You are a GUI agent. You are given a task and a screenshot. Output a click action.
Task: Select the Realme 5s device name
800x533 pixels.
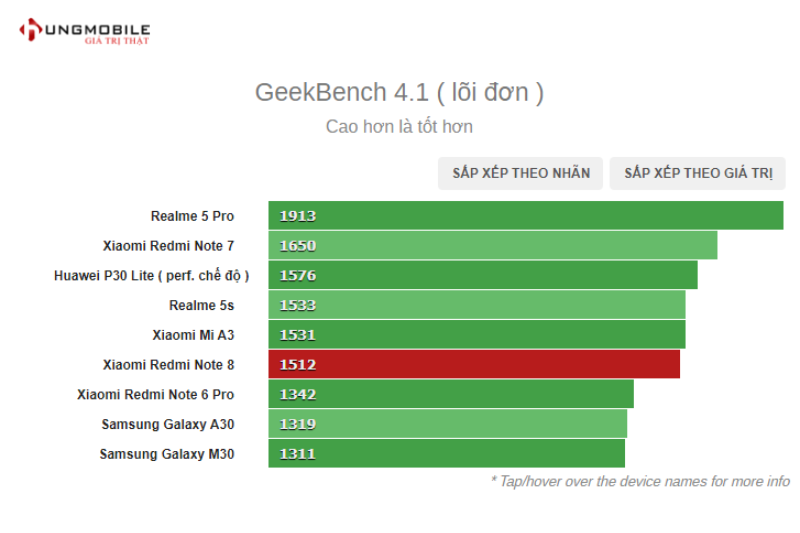[201, 305]
